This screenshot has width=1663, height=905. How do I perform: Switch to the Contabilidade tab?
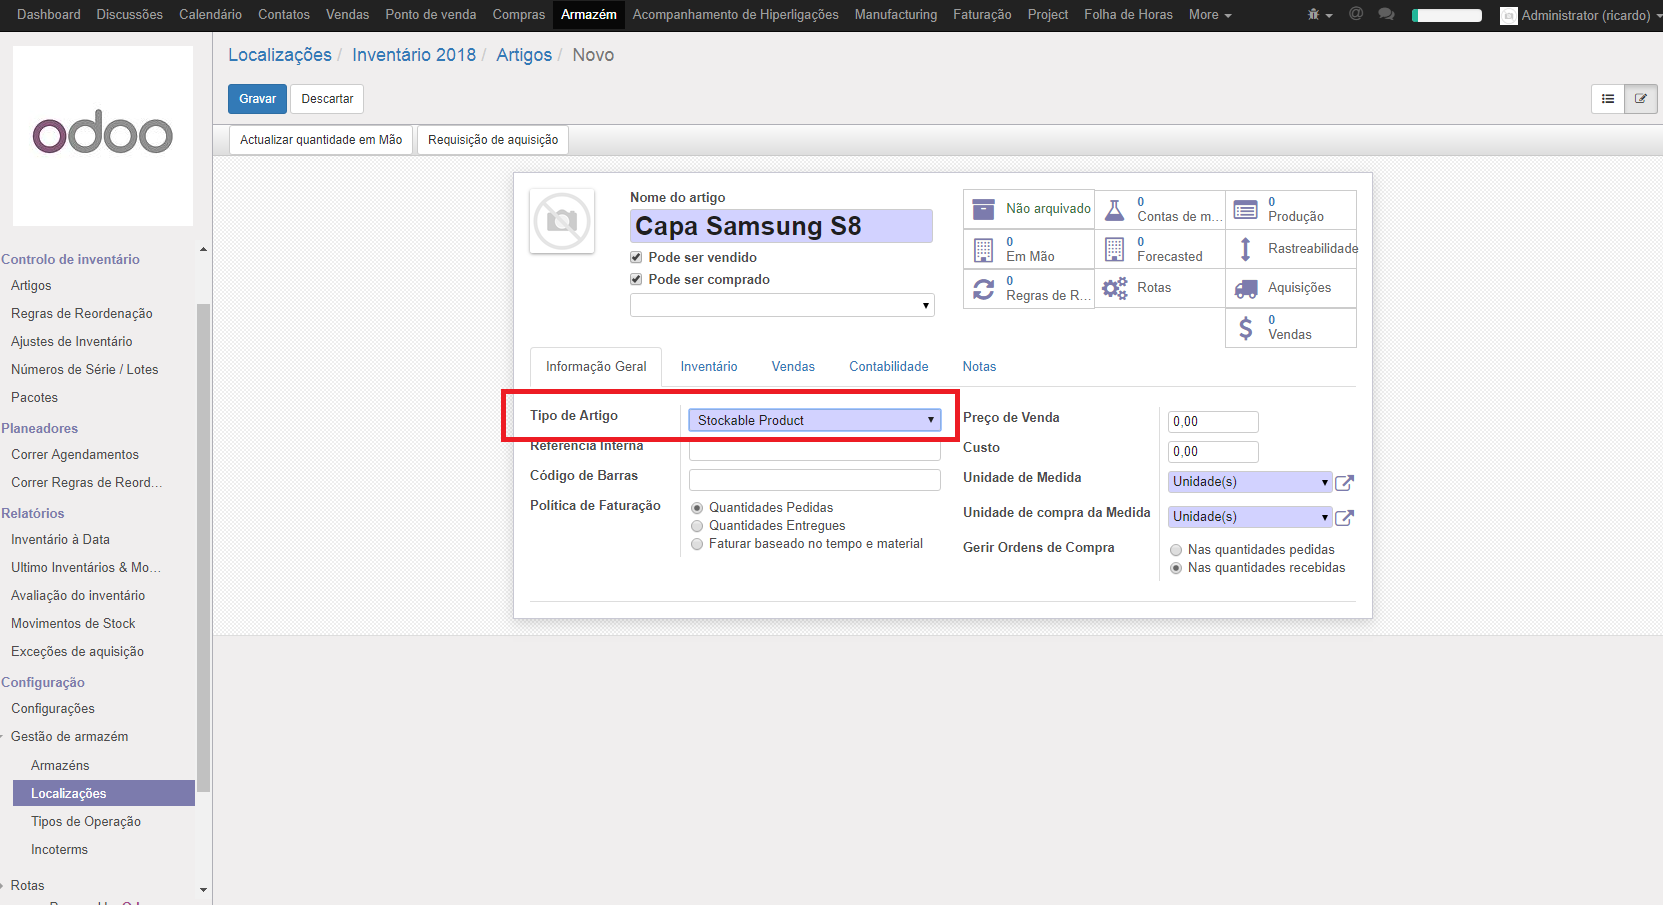pos(888,367)
